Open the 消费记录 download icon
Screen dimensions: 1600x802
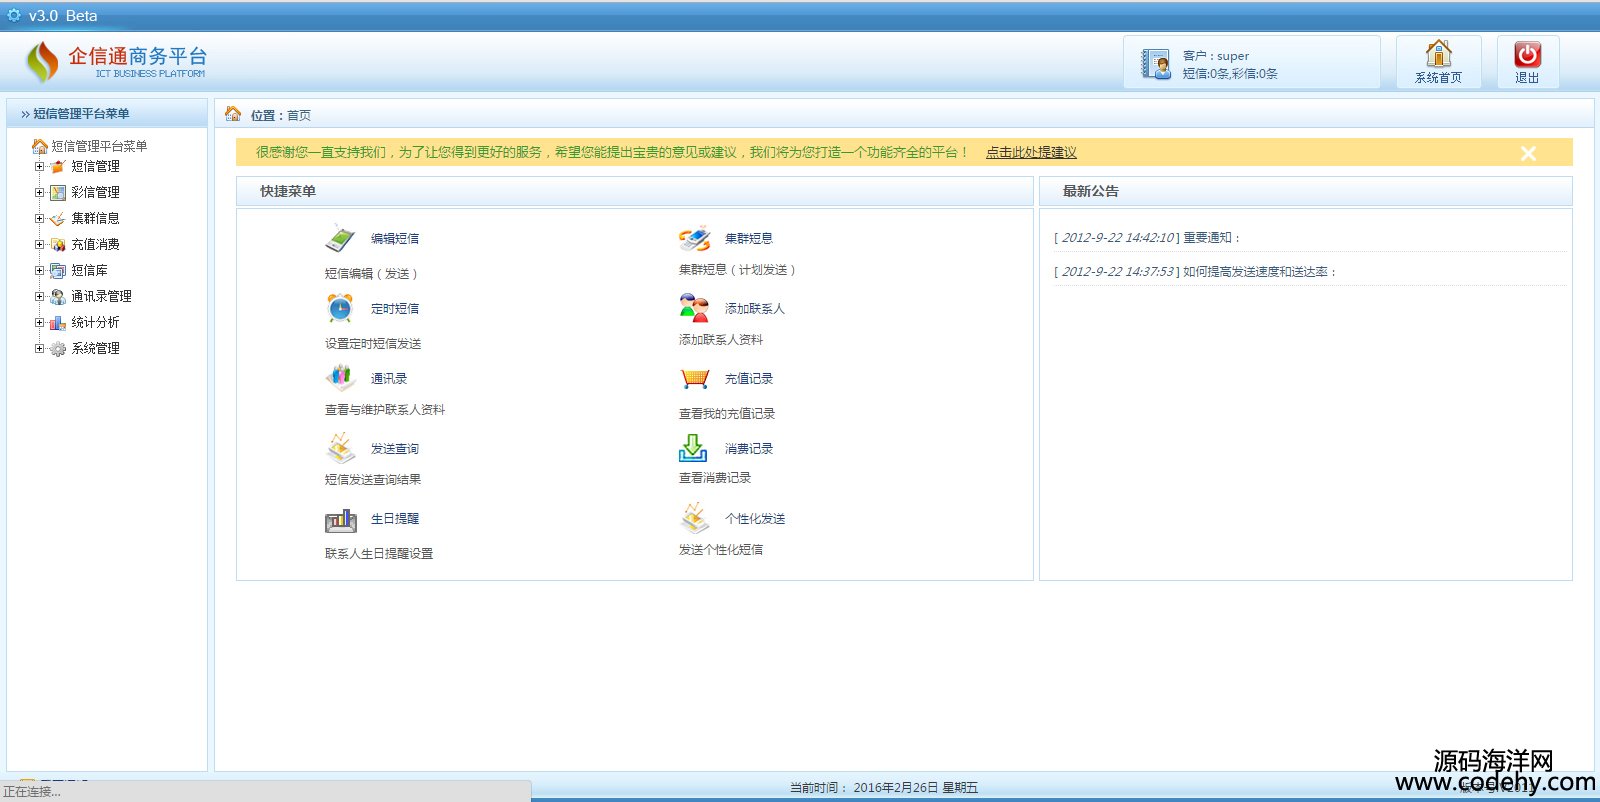tap(693, 448)
